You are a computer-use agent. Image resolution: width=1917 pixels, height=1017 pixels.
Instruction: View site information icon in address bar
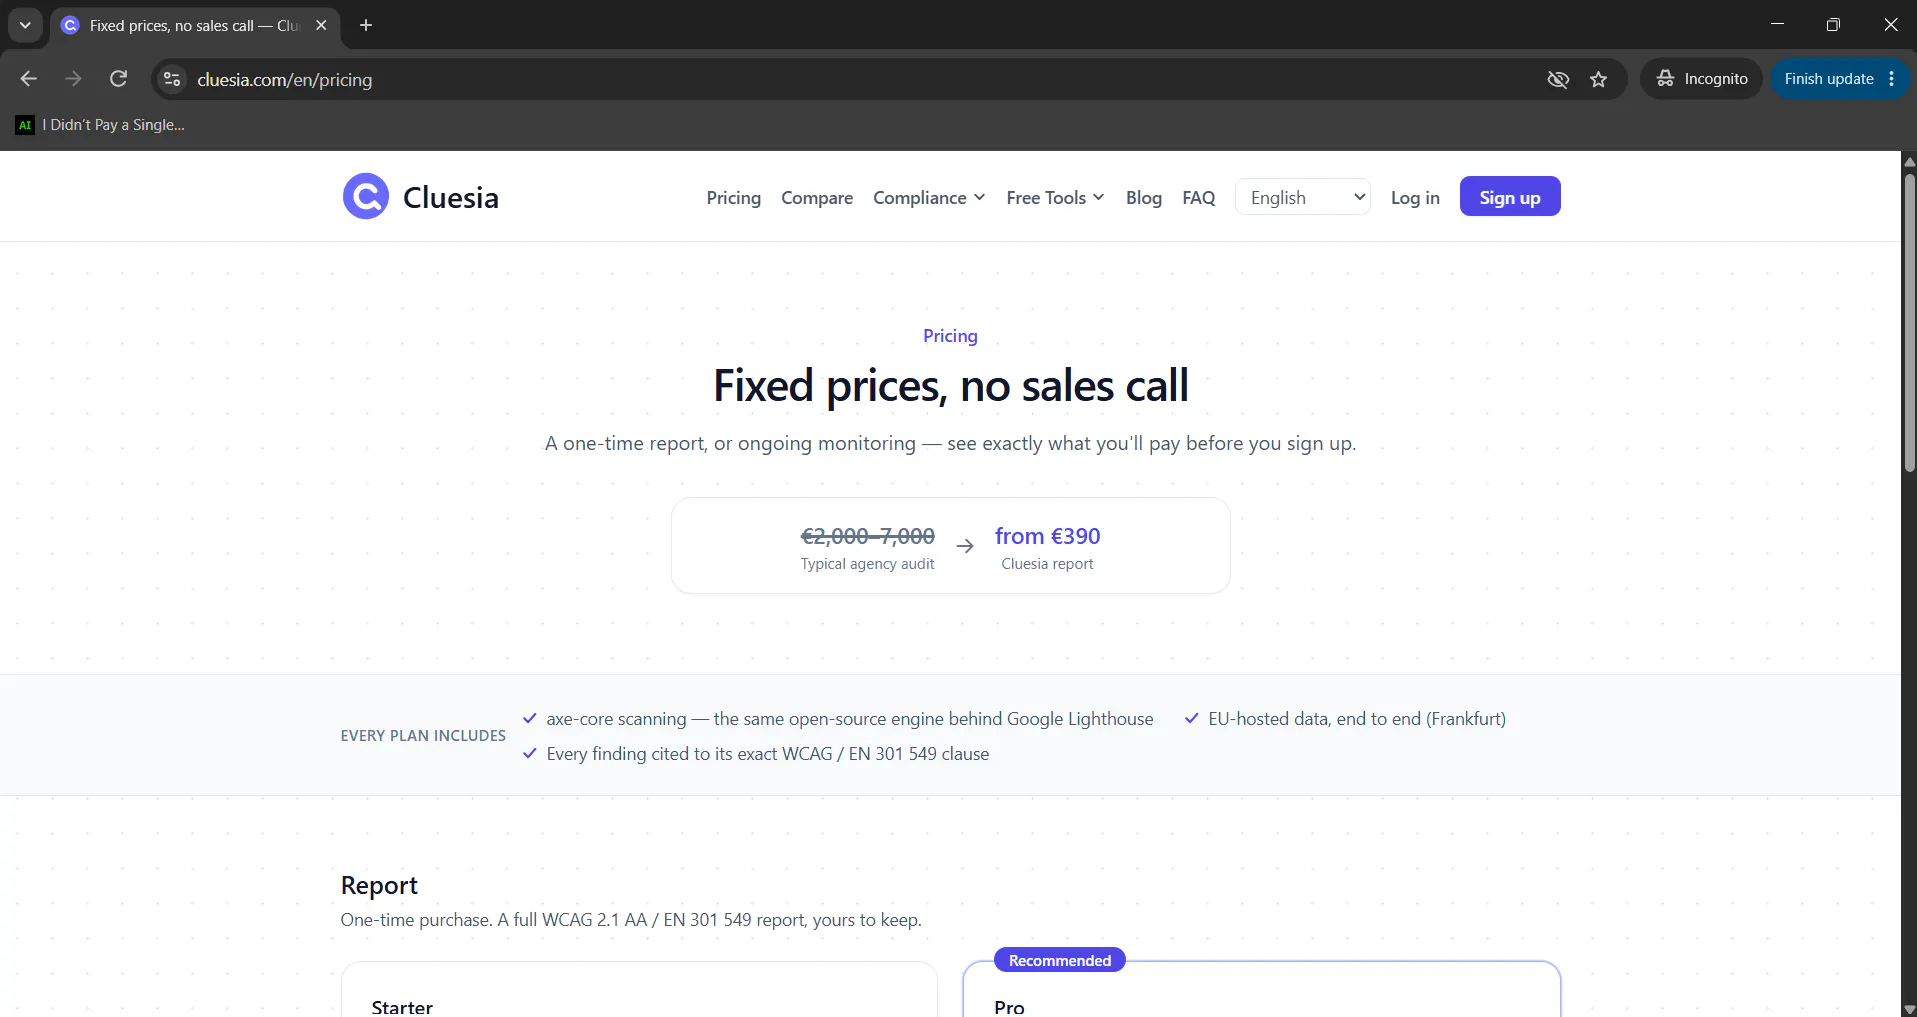172,79
